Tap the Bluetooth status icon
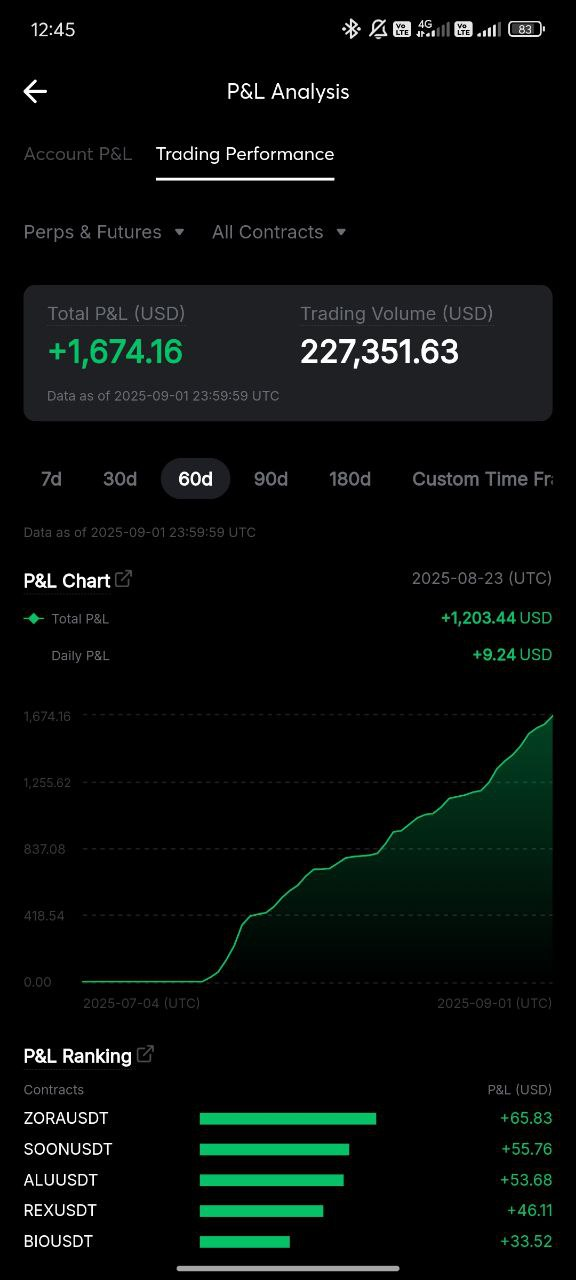 (x=351, y=29)
